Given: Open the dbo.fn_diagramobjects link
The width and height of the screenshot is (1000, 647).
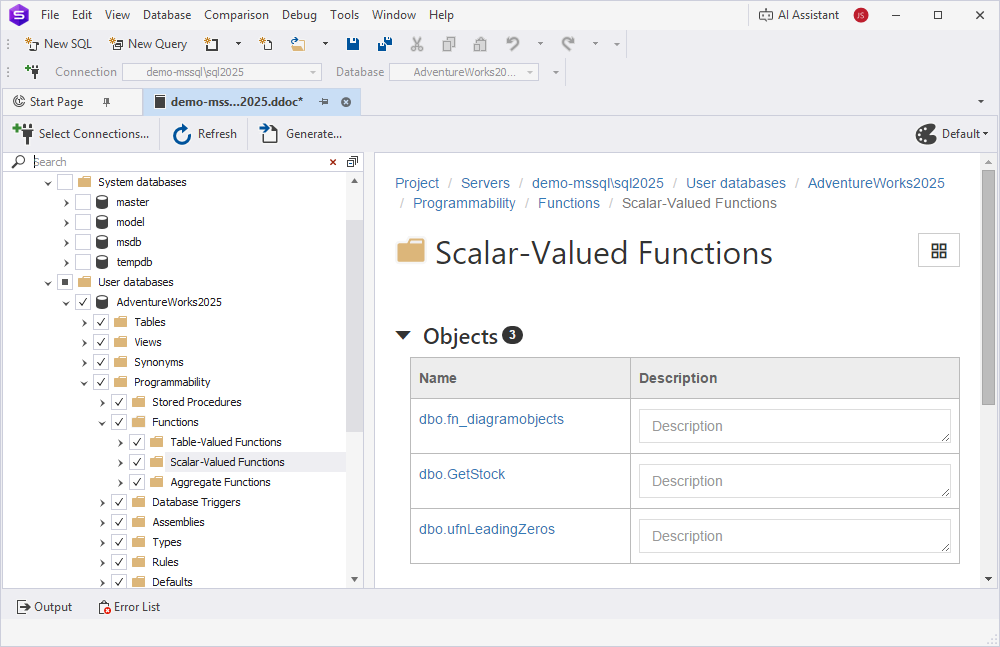Looking at the screenshot, I should (491, 419).
